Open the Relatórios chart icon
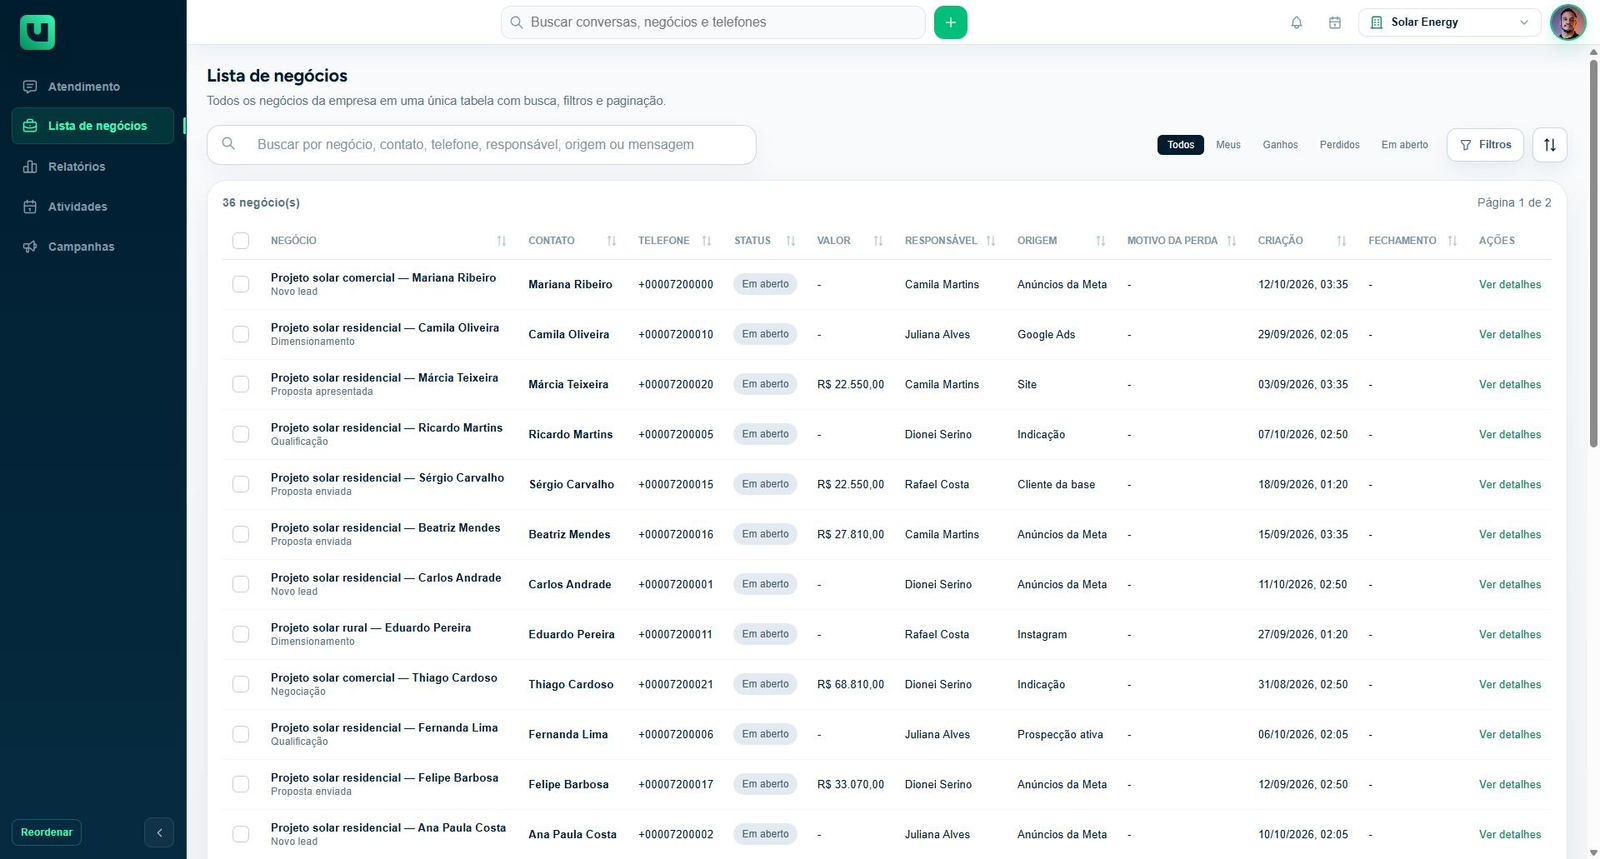Screen dimensions: 1600x859 click(30, 167)
